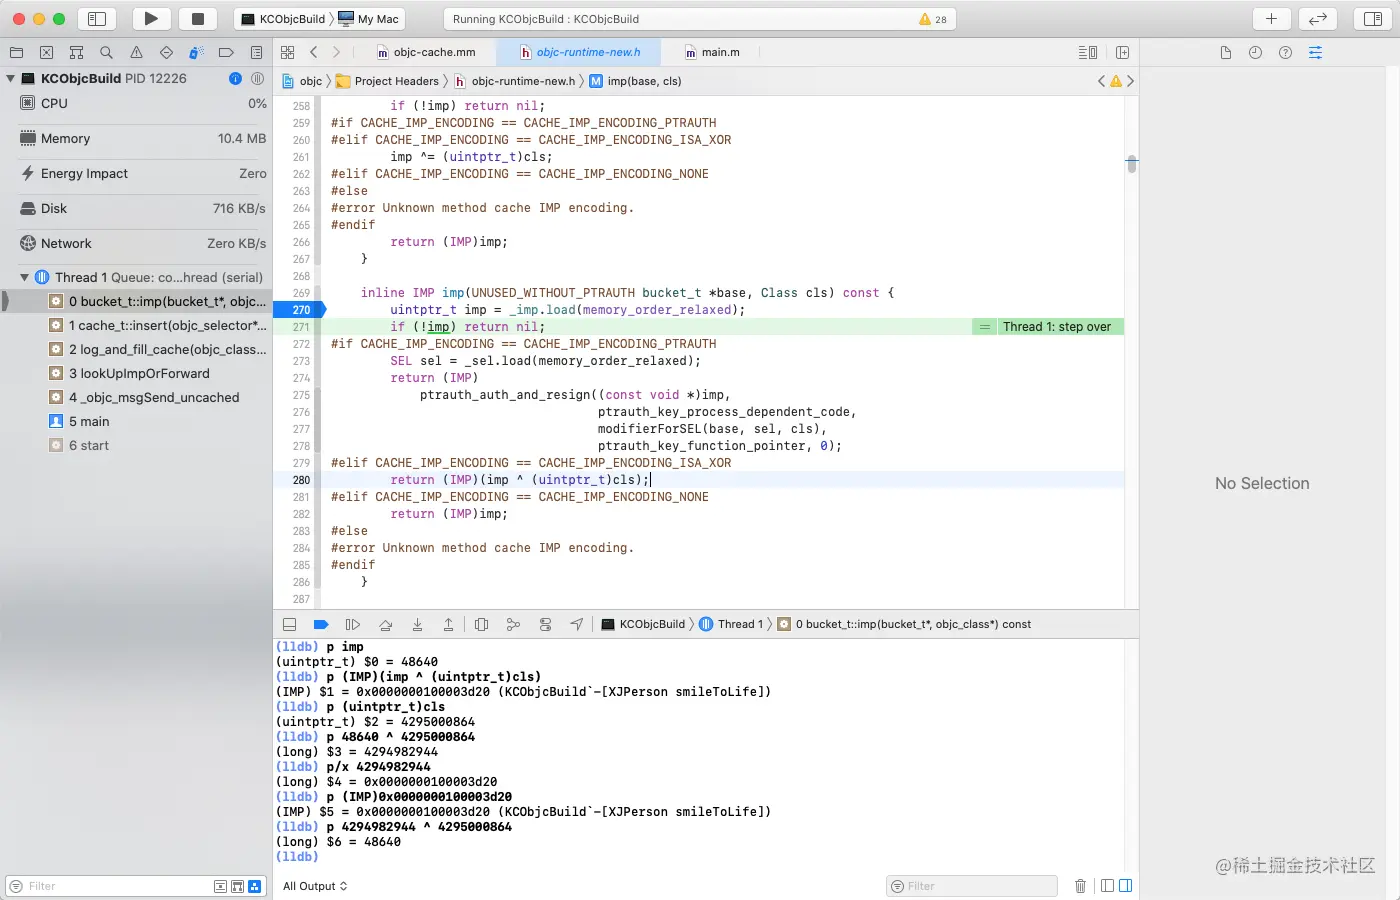Collapse the KCObjcBuild process tree
This screenshot has width=1400, height=900.
point(10,78)
